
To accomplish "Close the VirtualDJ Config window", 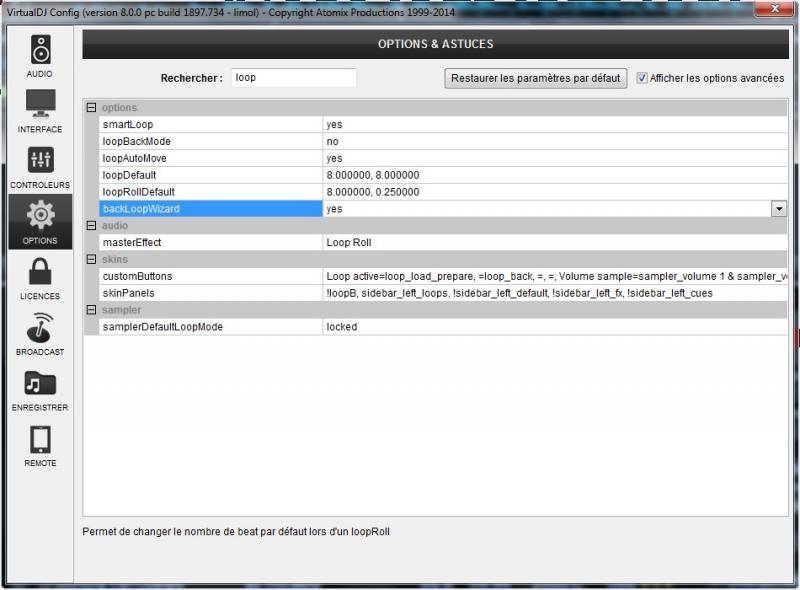I will (x=774, y=8).
